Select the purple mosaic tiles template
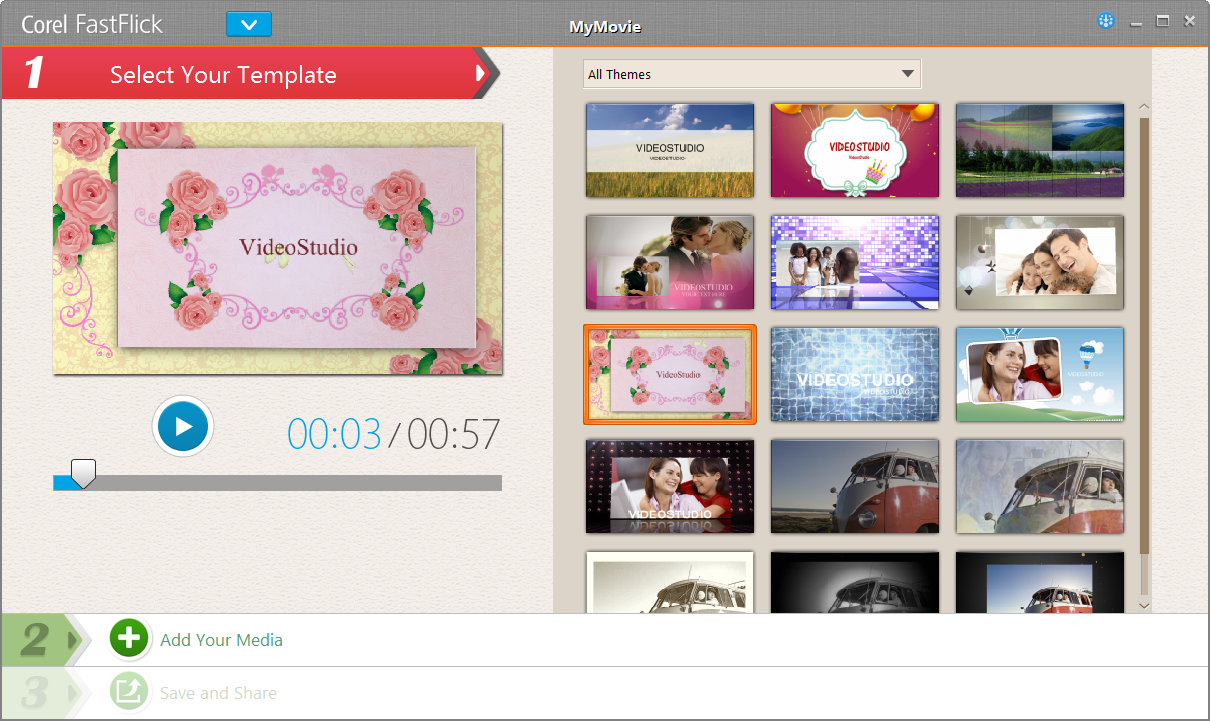1210x721 pixels. pos(855,262)
